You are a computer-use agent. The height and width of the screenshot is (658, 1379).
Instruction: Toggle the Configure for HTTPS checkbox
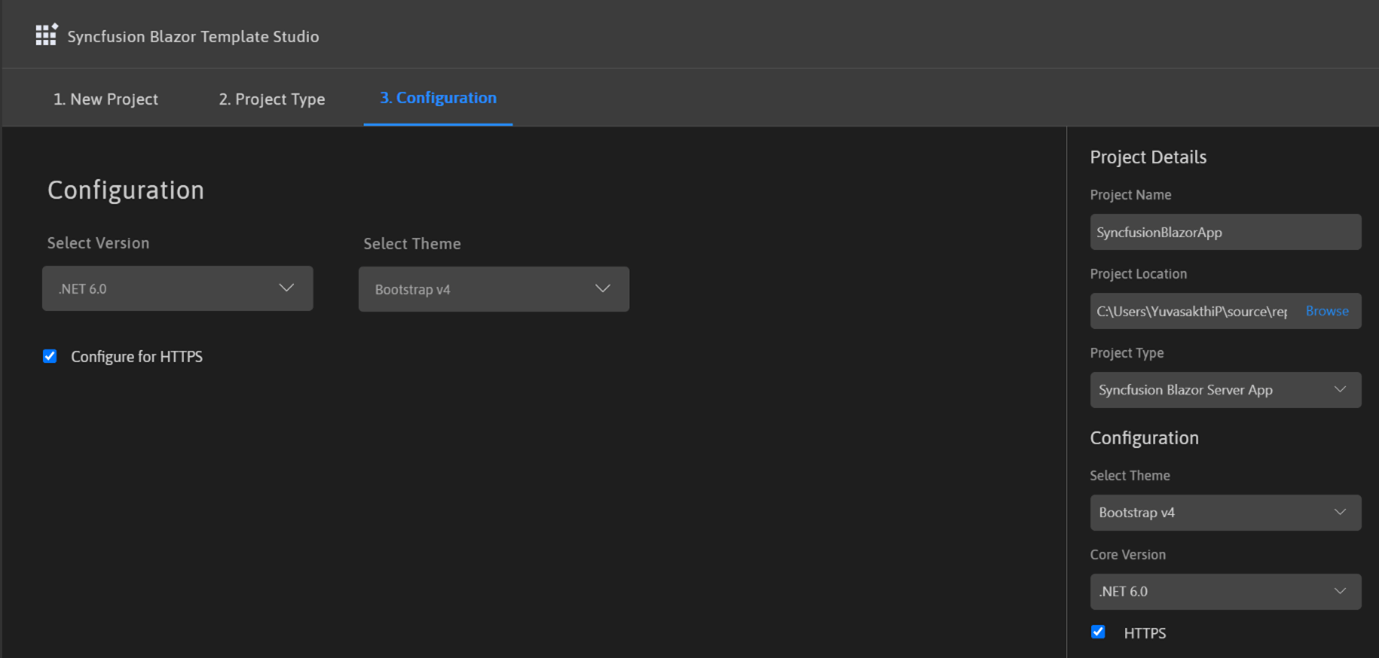(x=50, y=356)
